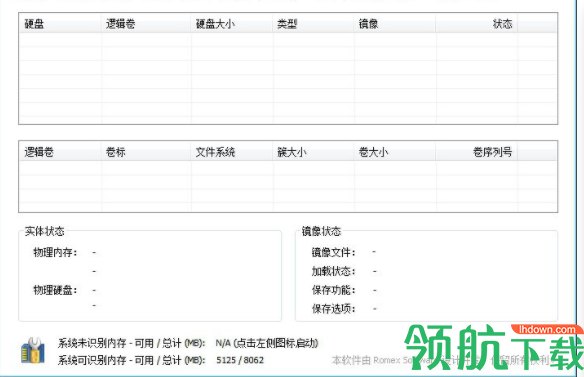The image size is (584, 377).
Task: Click the 类型 column header
Action: tap(313, 24)
